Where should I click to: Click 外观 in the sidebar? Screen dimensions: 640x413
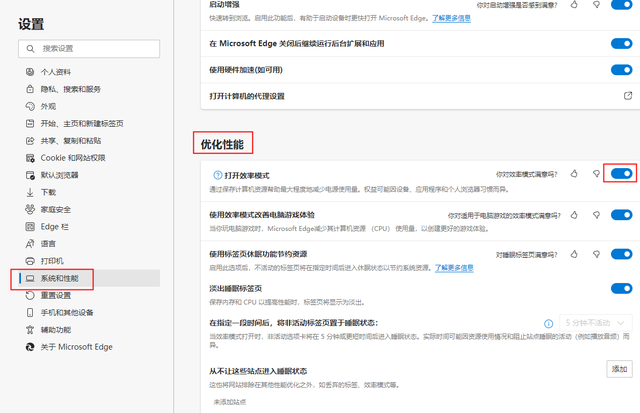coord(48,106)
